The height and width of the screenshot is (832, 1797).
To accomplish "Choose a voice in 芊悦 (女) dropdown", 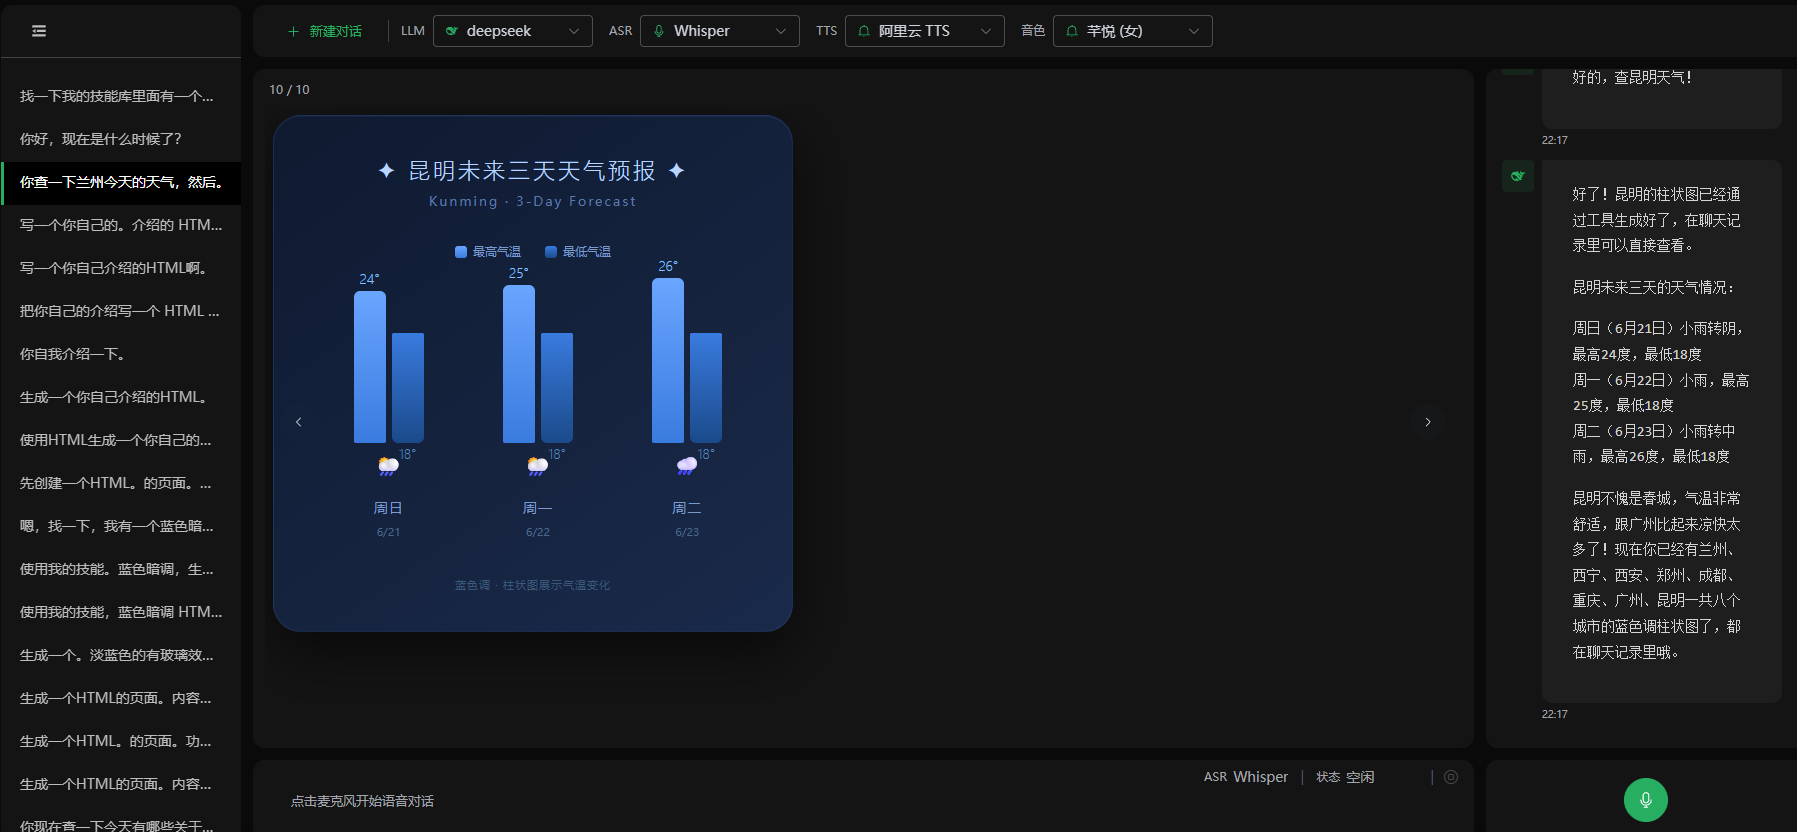I will click(x=1133, y=31).
